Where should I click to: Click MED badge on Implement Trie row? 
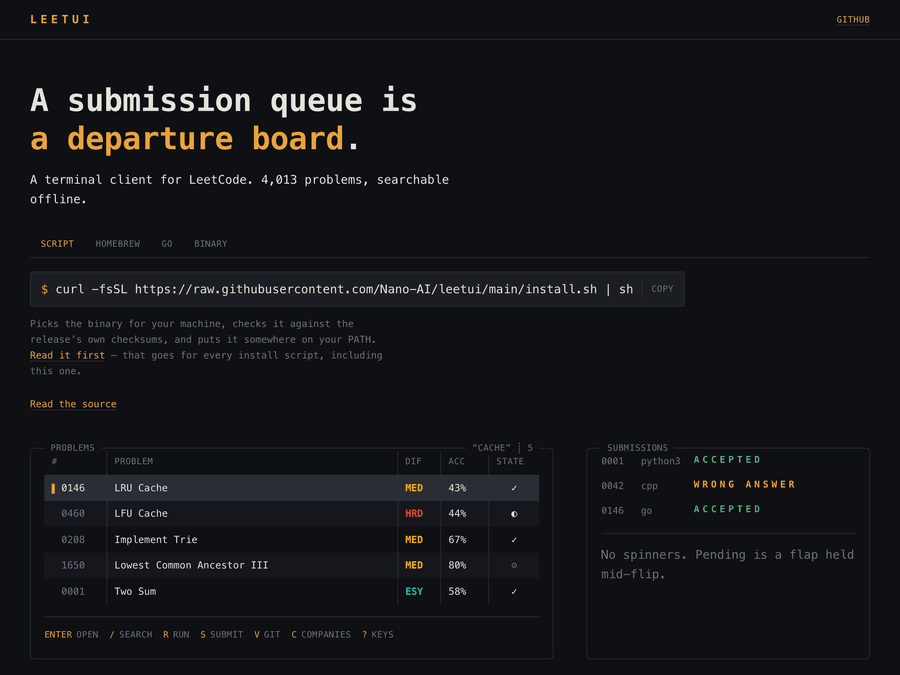pos(414,540)
